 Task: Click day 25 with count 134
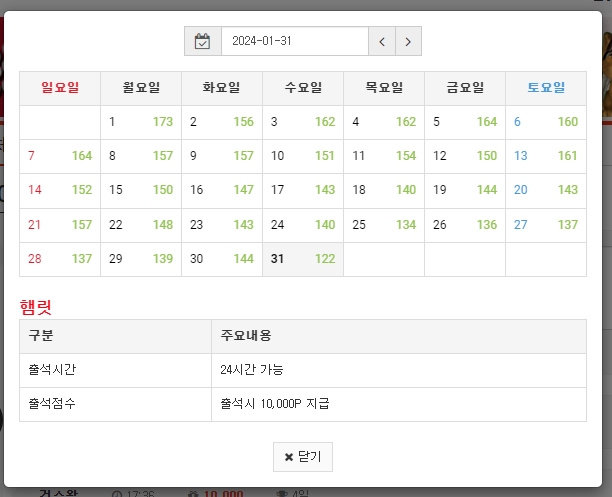(384, 225)
